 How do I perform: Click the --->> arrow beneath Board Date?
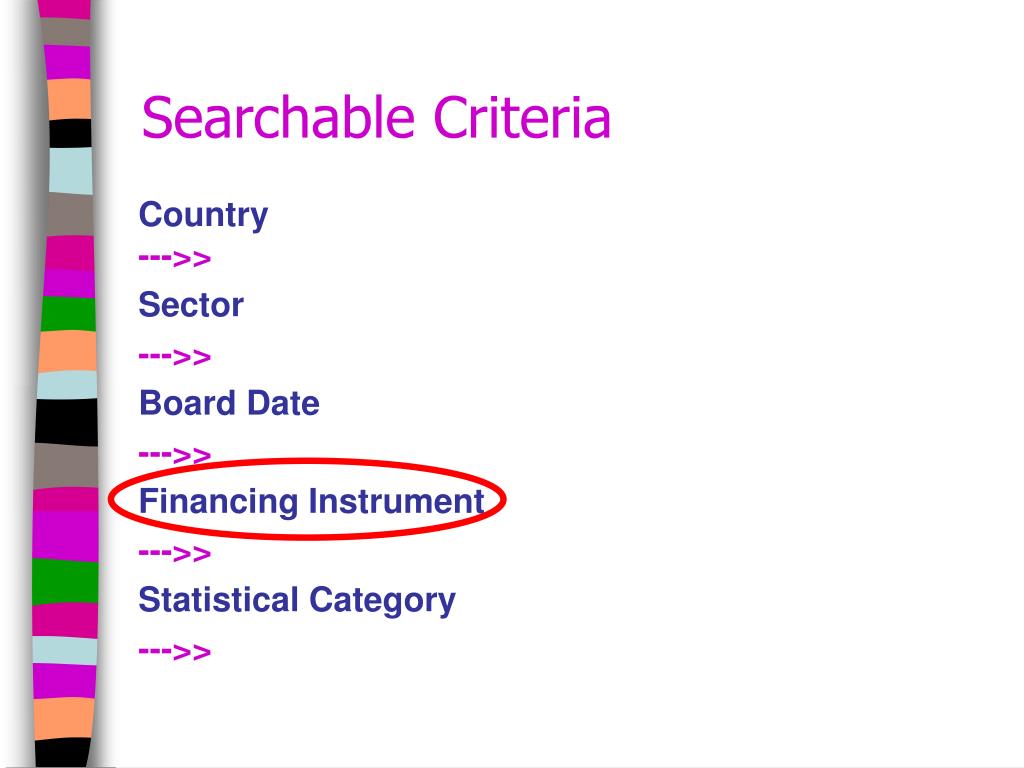pyautogui.click(x=174, y=454)
